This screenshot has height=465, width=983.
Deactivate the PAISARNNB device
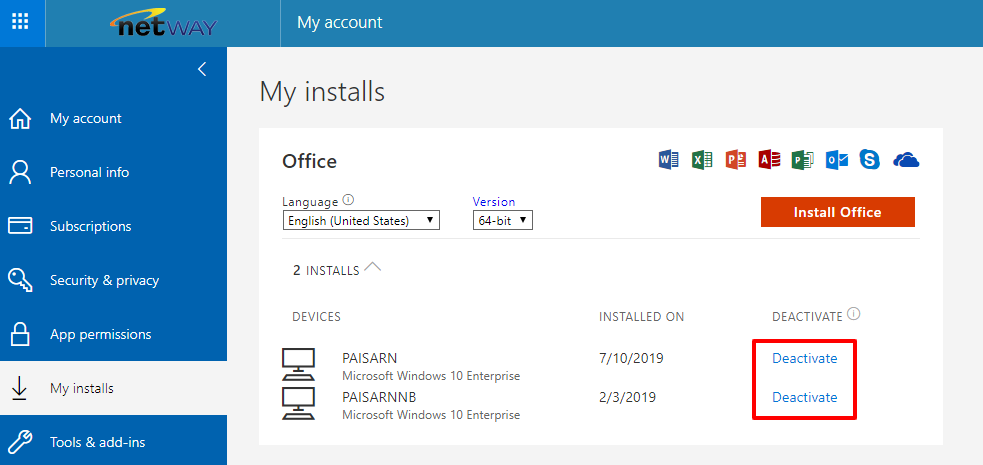point(804,397)
